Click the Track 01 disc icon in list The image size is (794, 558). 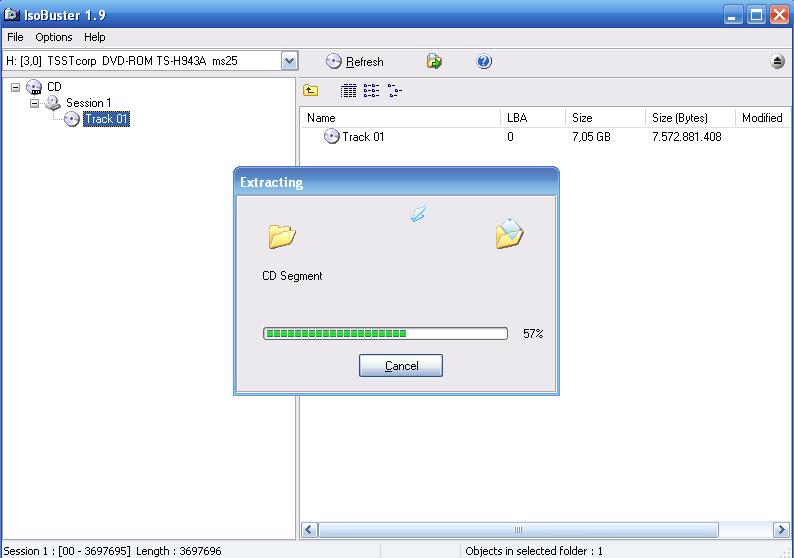pyautogui.click(x=332, y=136)
